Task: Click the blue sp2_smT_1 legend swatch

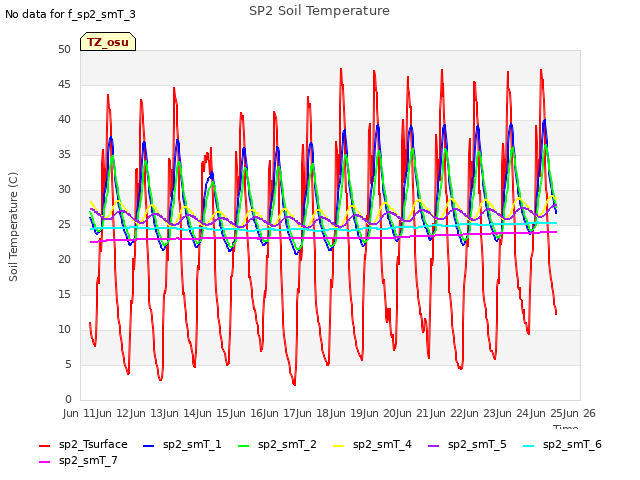Action: tap(149, 446)
